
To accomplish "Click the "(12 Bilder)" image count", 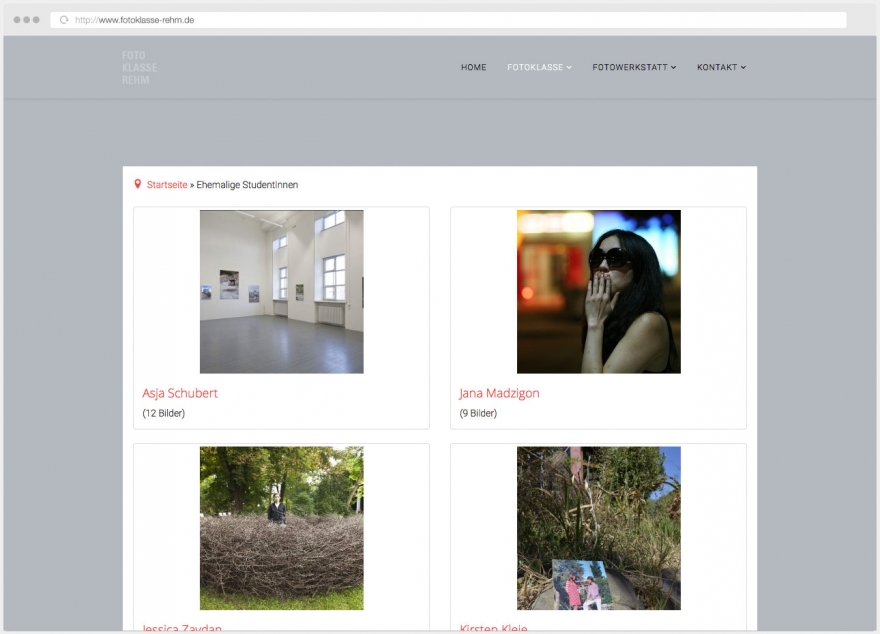I will click(163, 413).
